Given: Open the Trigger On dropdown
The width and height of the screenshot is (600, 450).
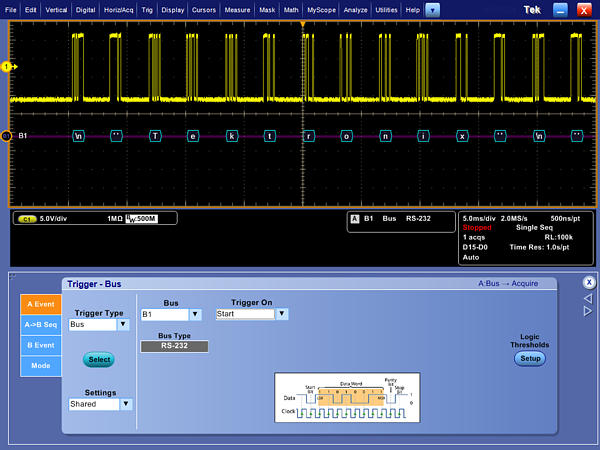Looking at the screenshot, I should coord(281,314).
